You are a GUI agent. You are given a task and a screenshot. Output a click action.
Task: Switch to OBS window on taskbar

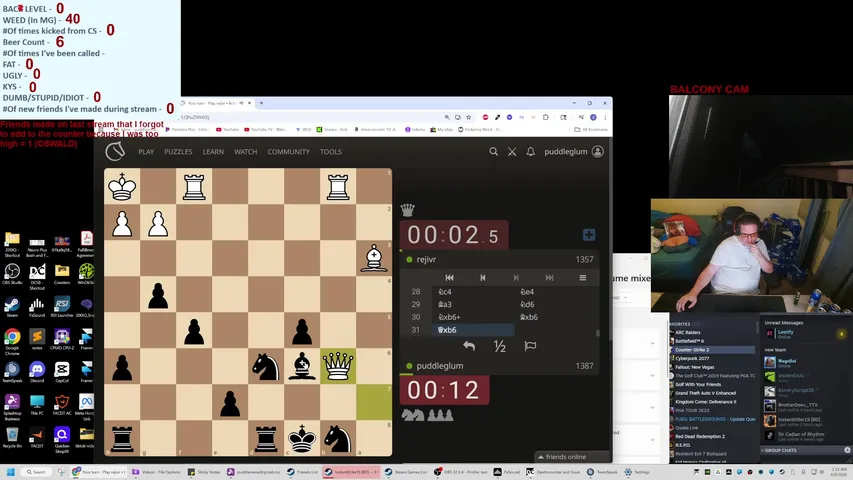(460, 472)
